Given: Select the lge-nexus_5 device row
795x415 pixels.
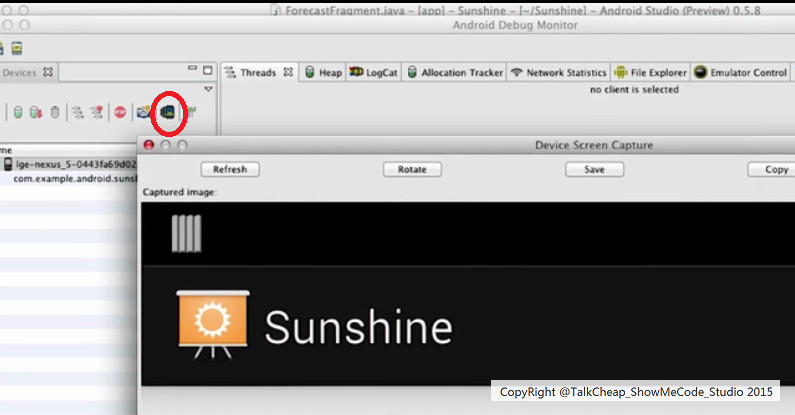Looking at the screenshot, I should click(x=68, y=164).
